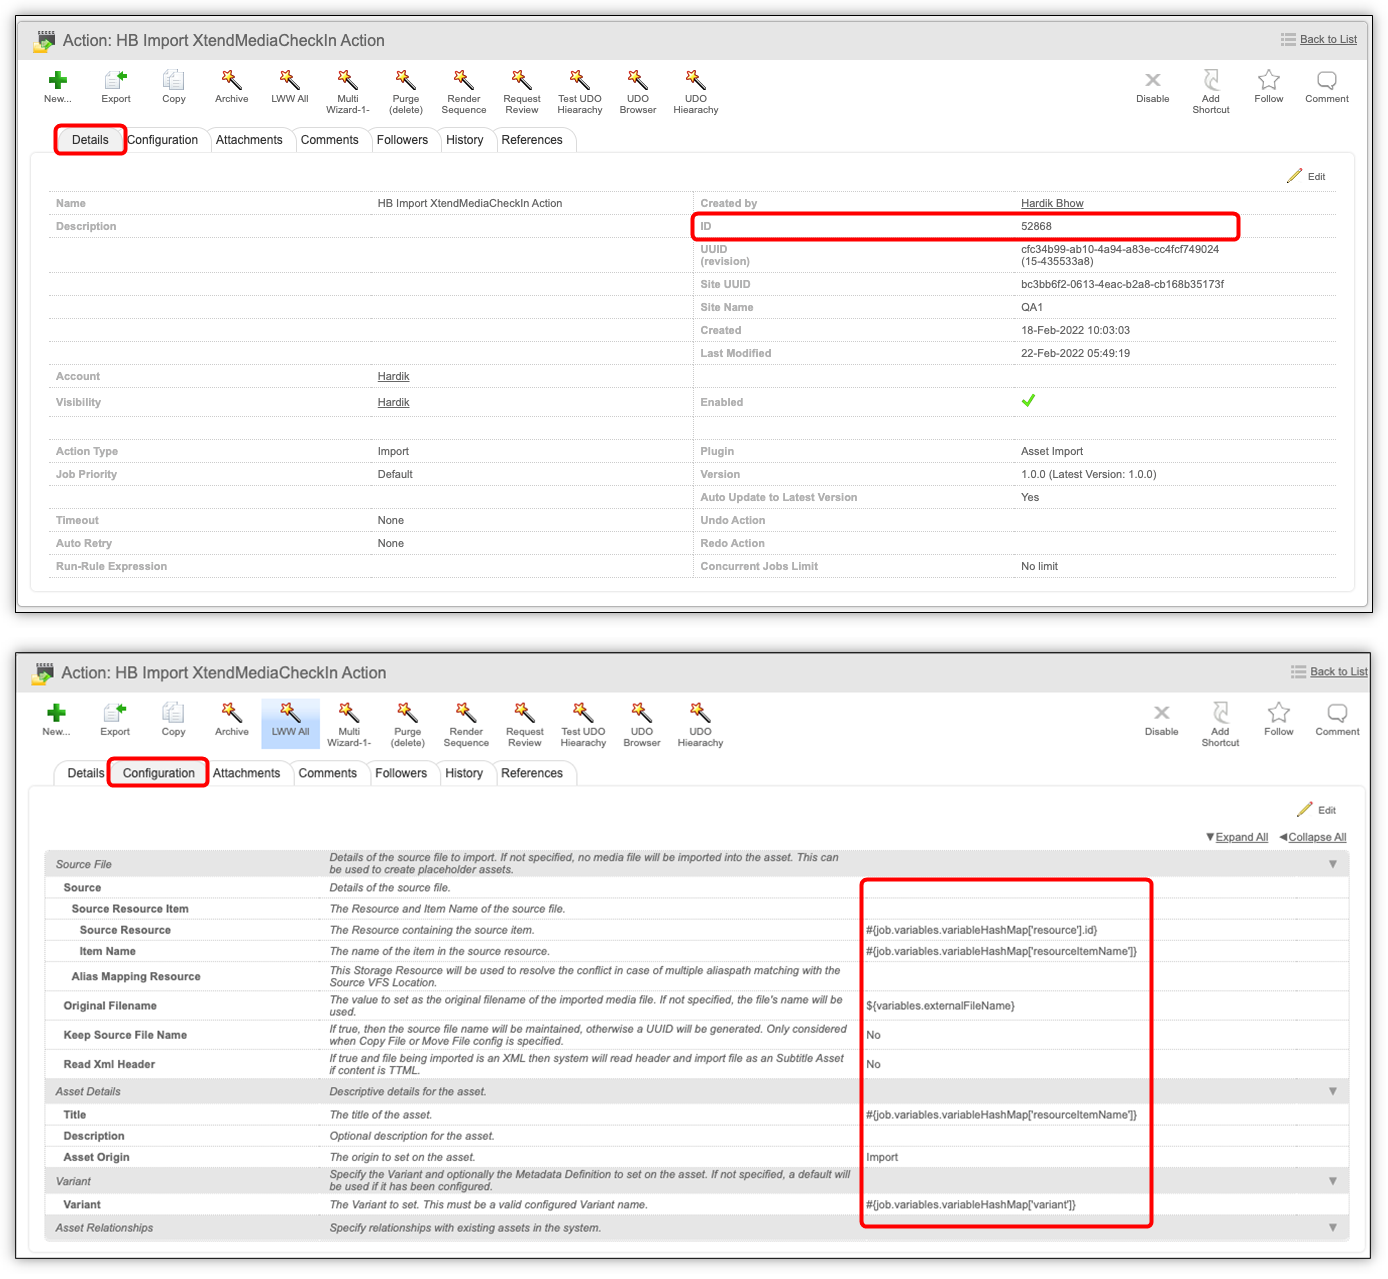The height and width of the screenshot is (1279, 1388).
Task: Open the Render Sequence wizard
Action: pyautogui.click(x=463, y=90)
